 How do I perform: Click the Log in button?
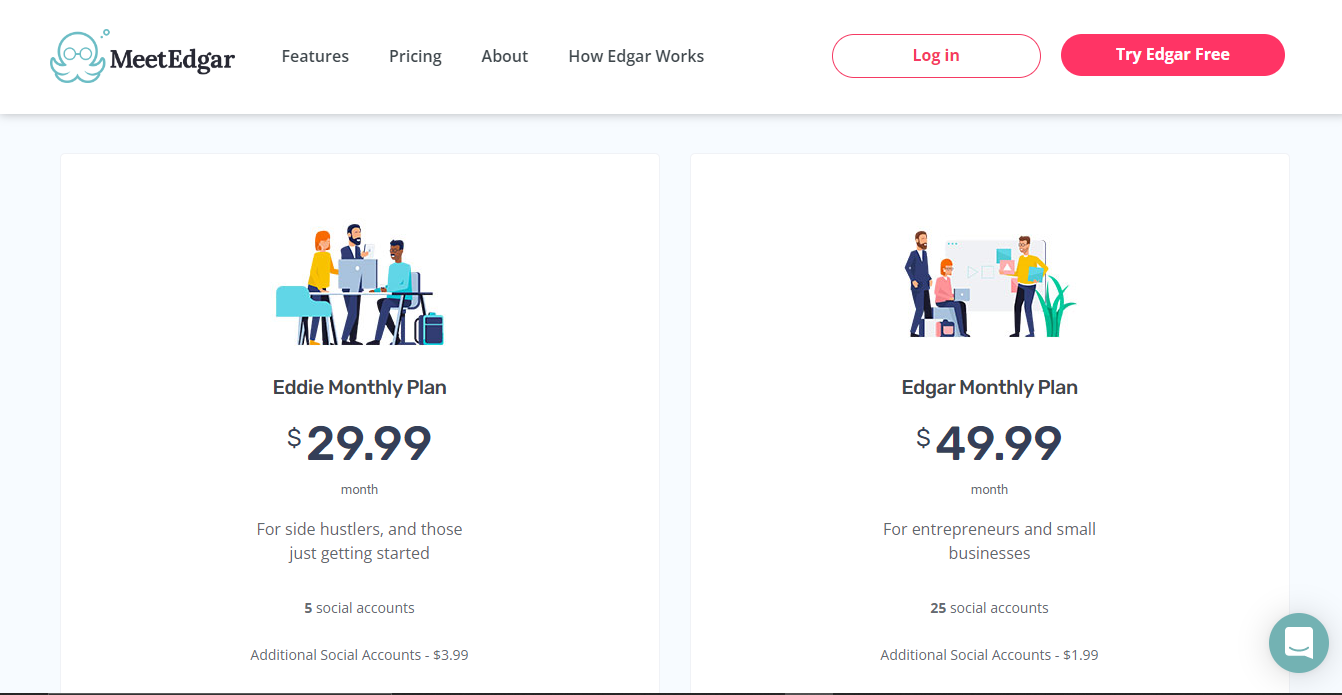936,56
